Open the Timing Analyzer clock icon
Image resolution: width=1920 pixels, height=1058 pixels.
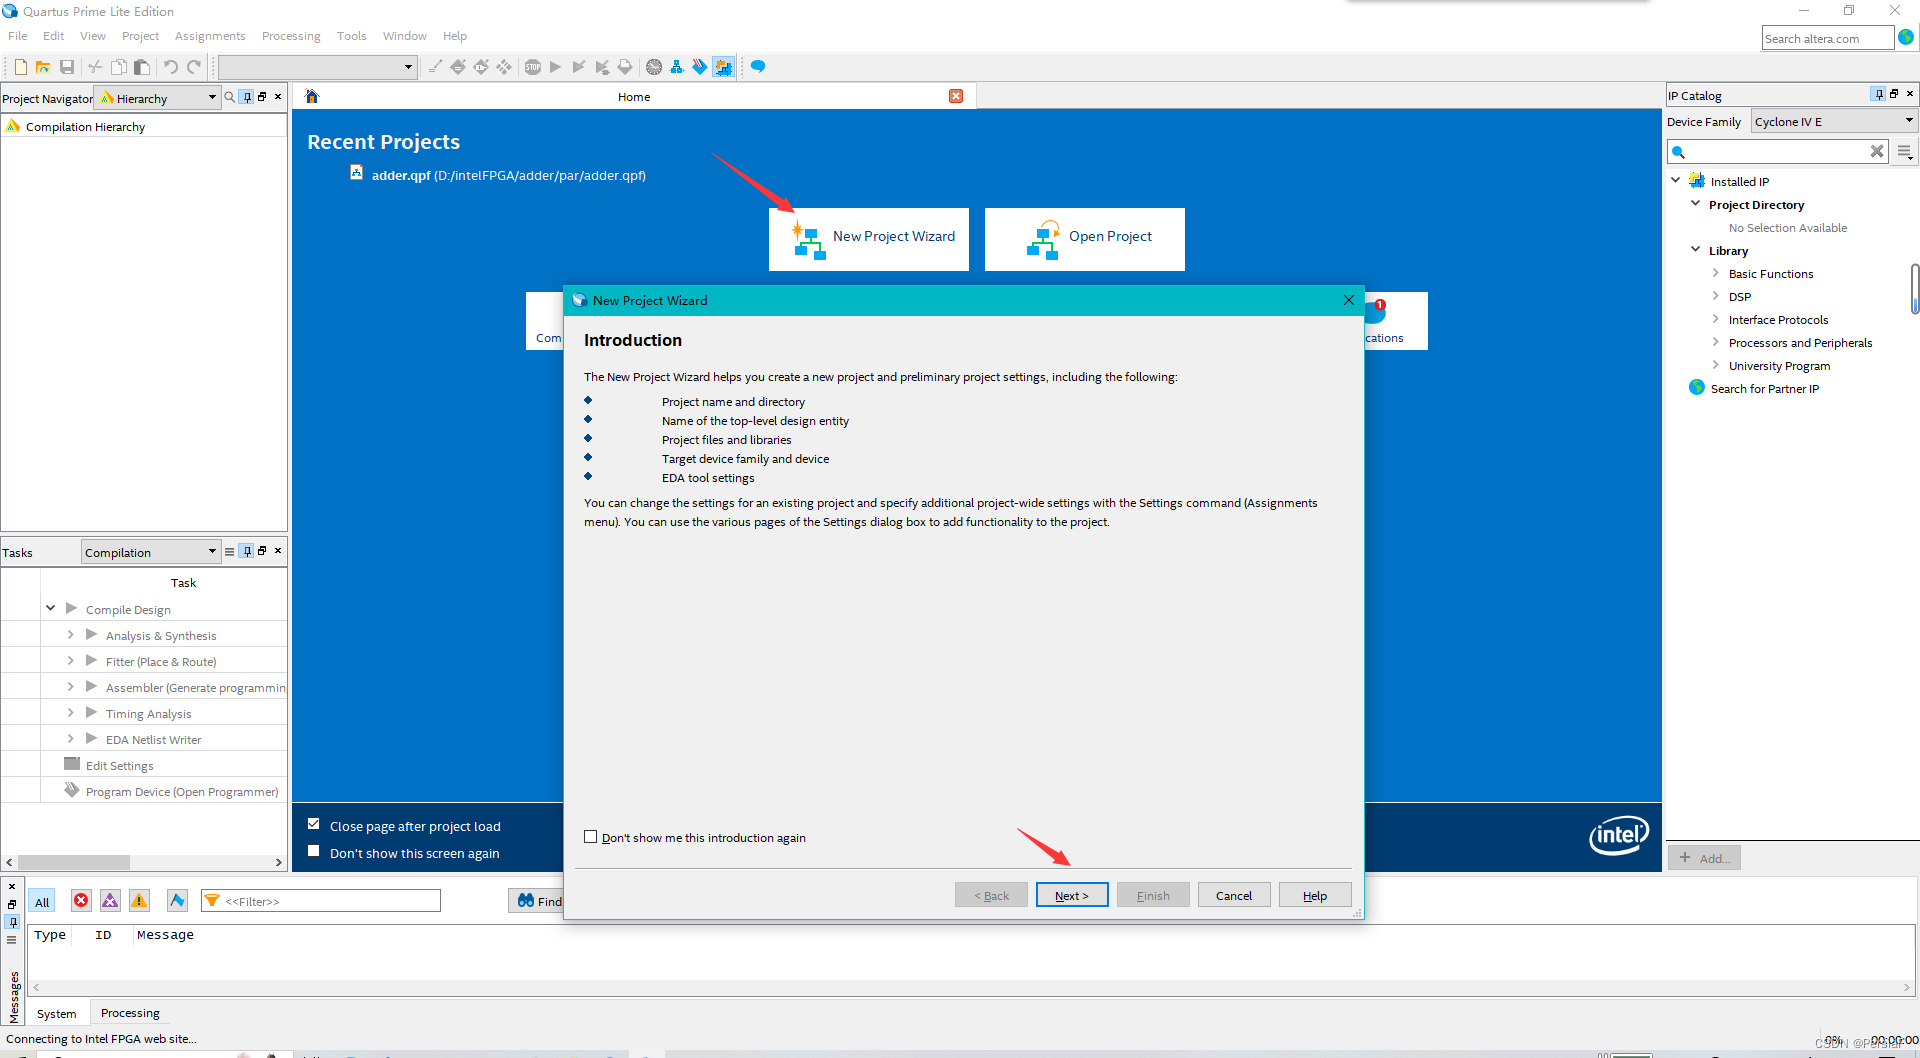[654, 67]
